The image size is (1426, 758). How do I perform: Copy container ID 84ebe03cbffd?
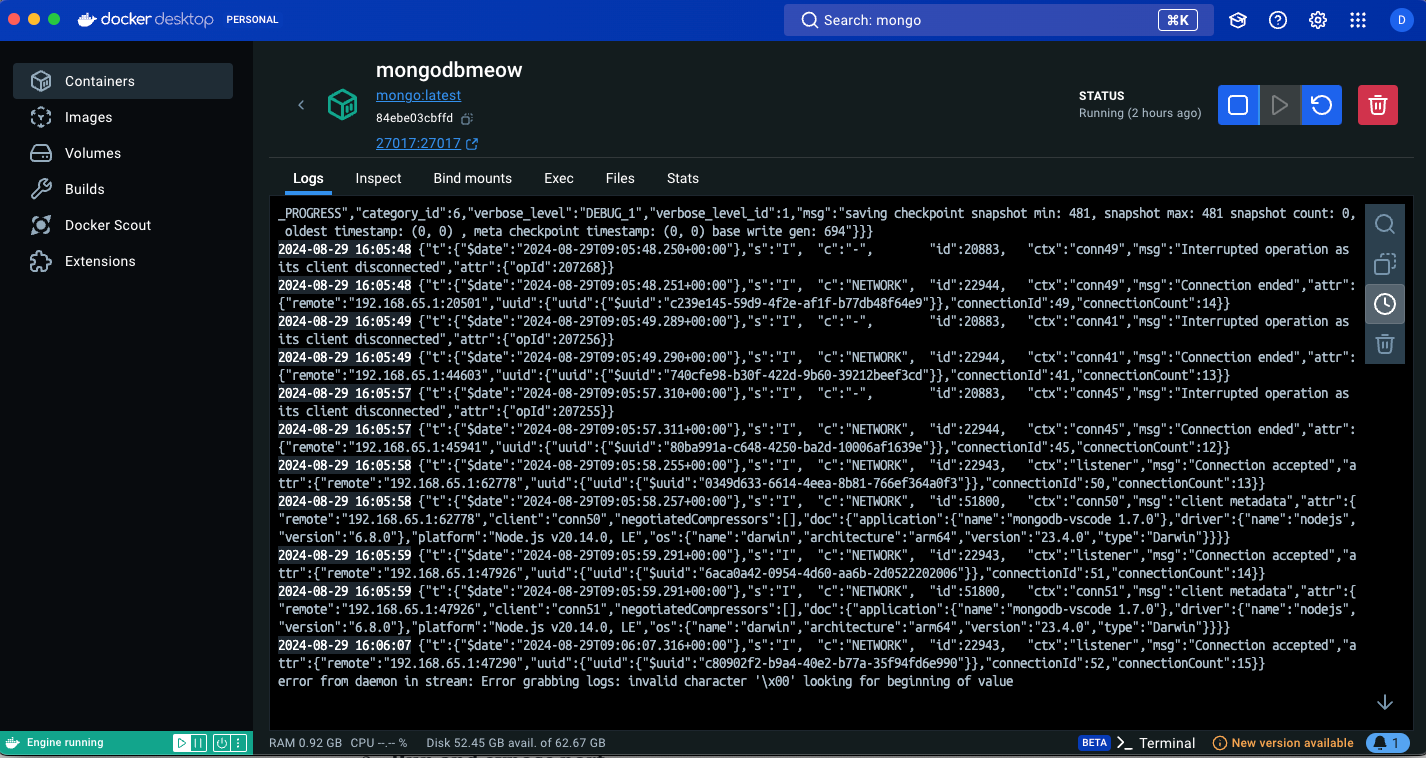pos(467,119)
